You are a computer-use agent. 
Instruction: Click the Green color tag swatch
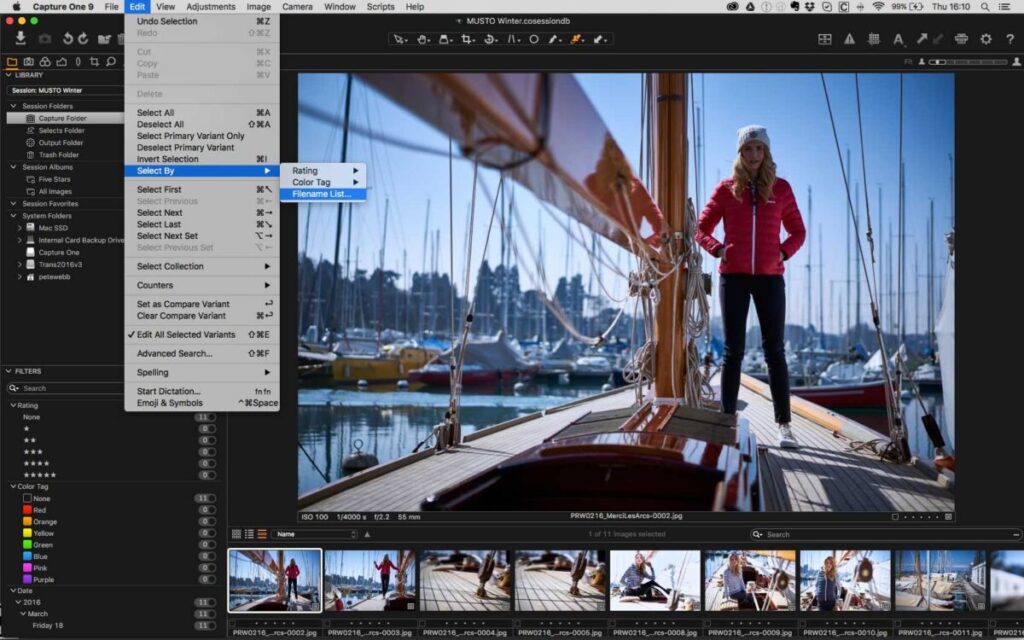click(x=27, y=545)
